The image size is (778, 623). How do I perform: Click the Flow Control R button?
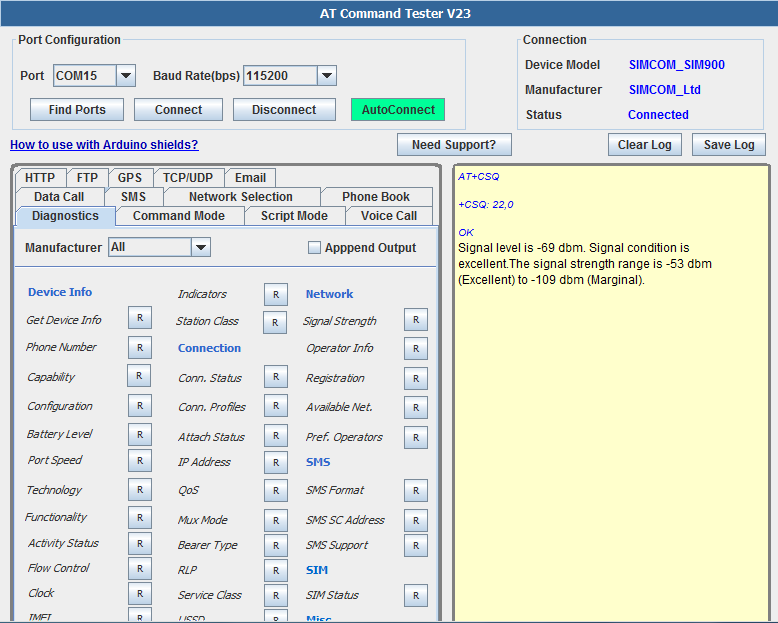(x=140, y=568)
